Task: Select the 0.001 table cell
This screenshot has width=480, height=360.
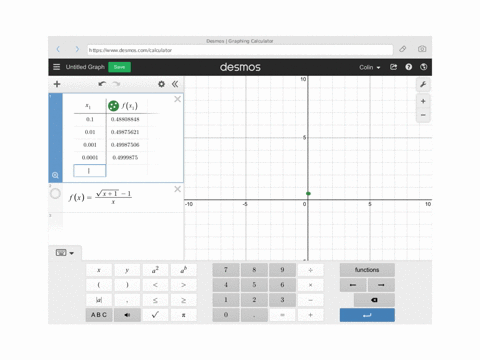Action: point(90,145)
